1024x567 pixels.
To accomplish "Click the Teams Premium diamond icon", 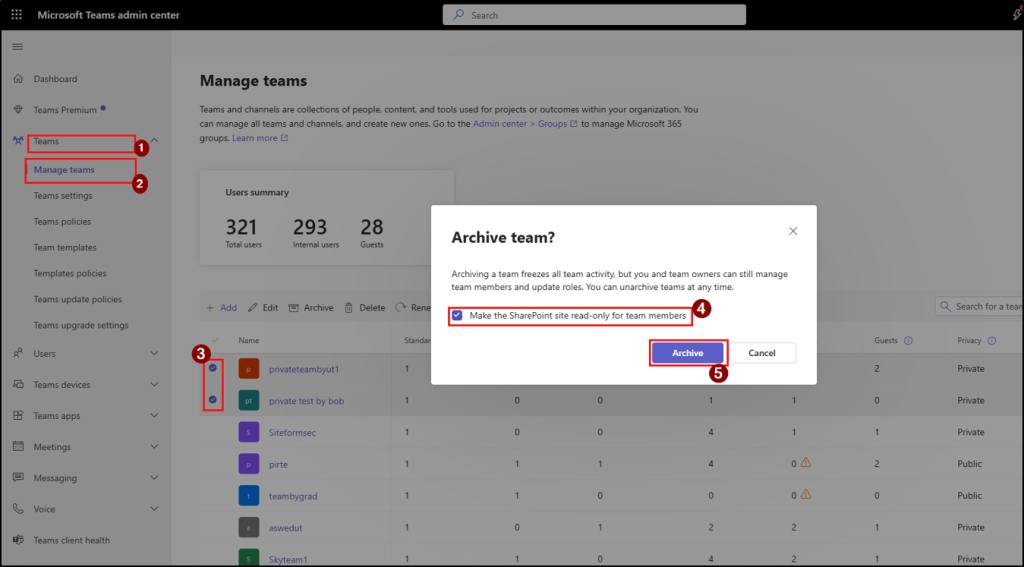I will click(x=18, y=110).
